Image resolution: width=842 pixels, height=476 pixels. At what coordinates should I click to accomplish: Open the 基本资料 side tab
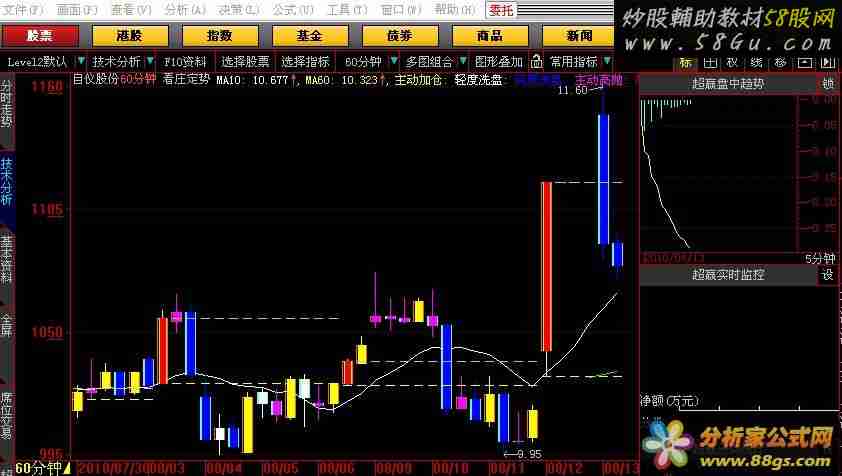click(6, 259)
